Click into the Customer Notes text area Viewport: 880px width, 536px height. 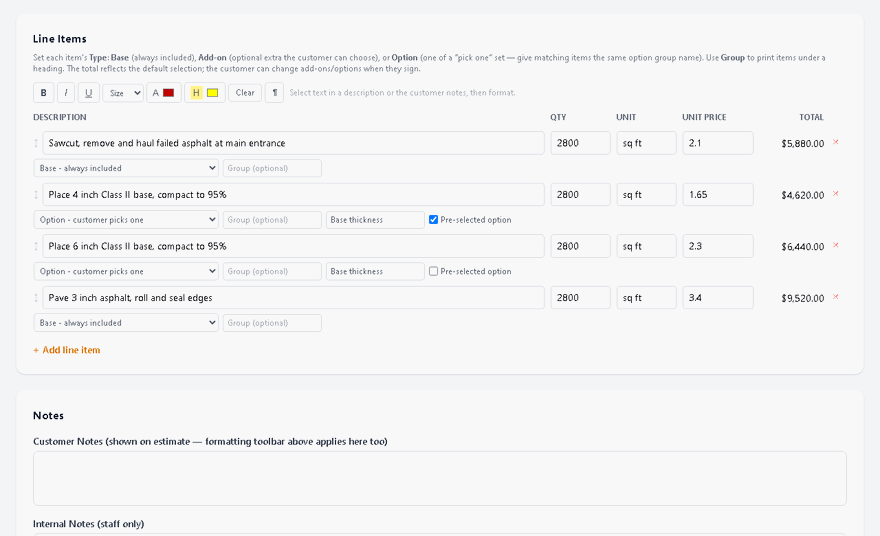[439, 478]
